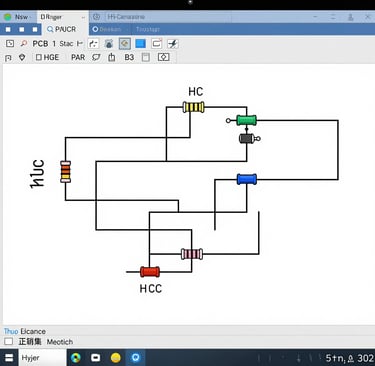Switch to the Nsw tab
The image size is (375, 366).
pyautogui.click(x=17, y=17)
